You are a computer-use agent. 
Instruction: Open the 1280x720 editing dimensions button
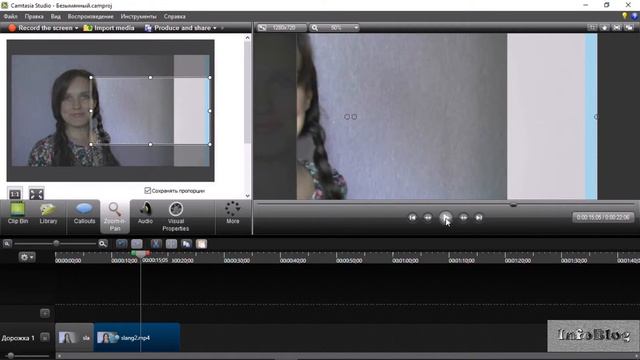click(281, 28)
